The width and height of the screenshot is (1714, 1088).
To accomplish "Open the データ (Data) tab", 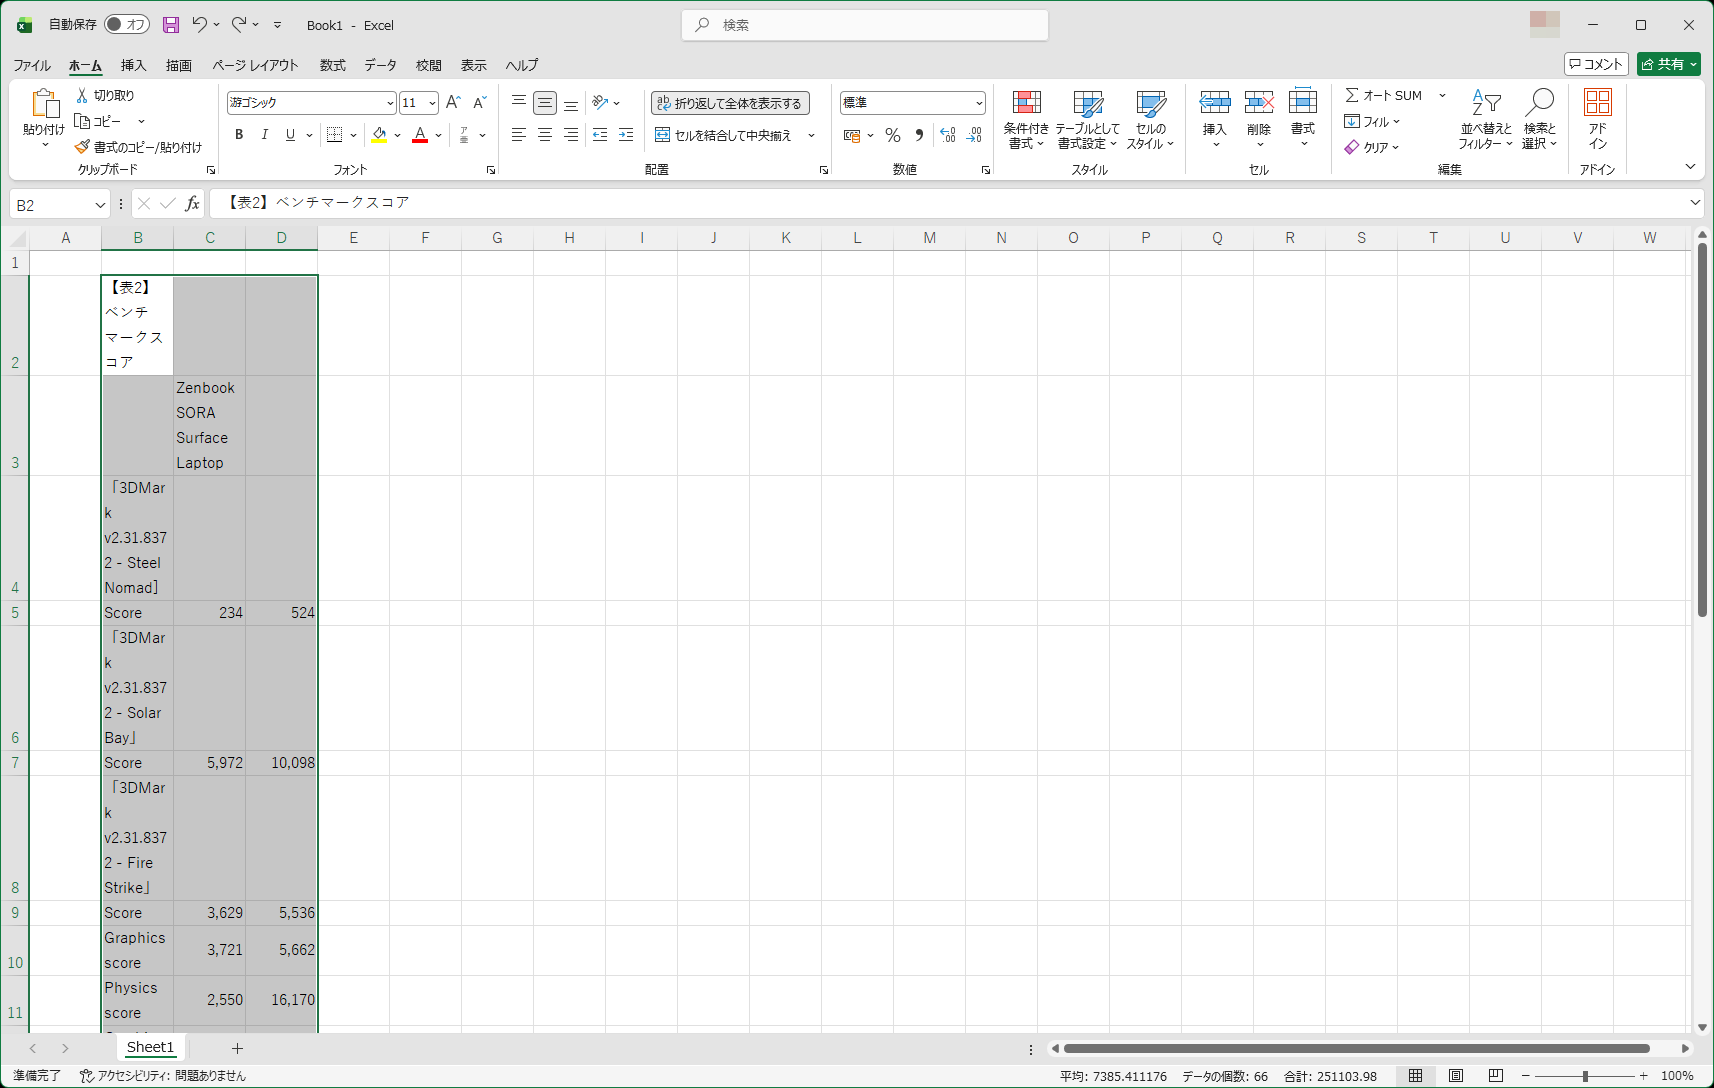I will (x=380, y=65).
